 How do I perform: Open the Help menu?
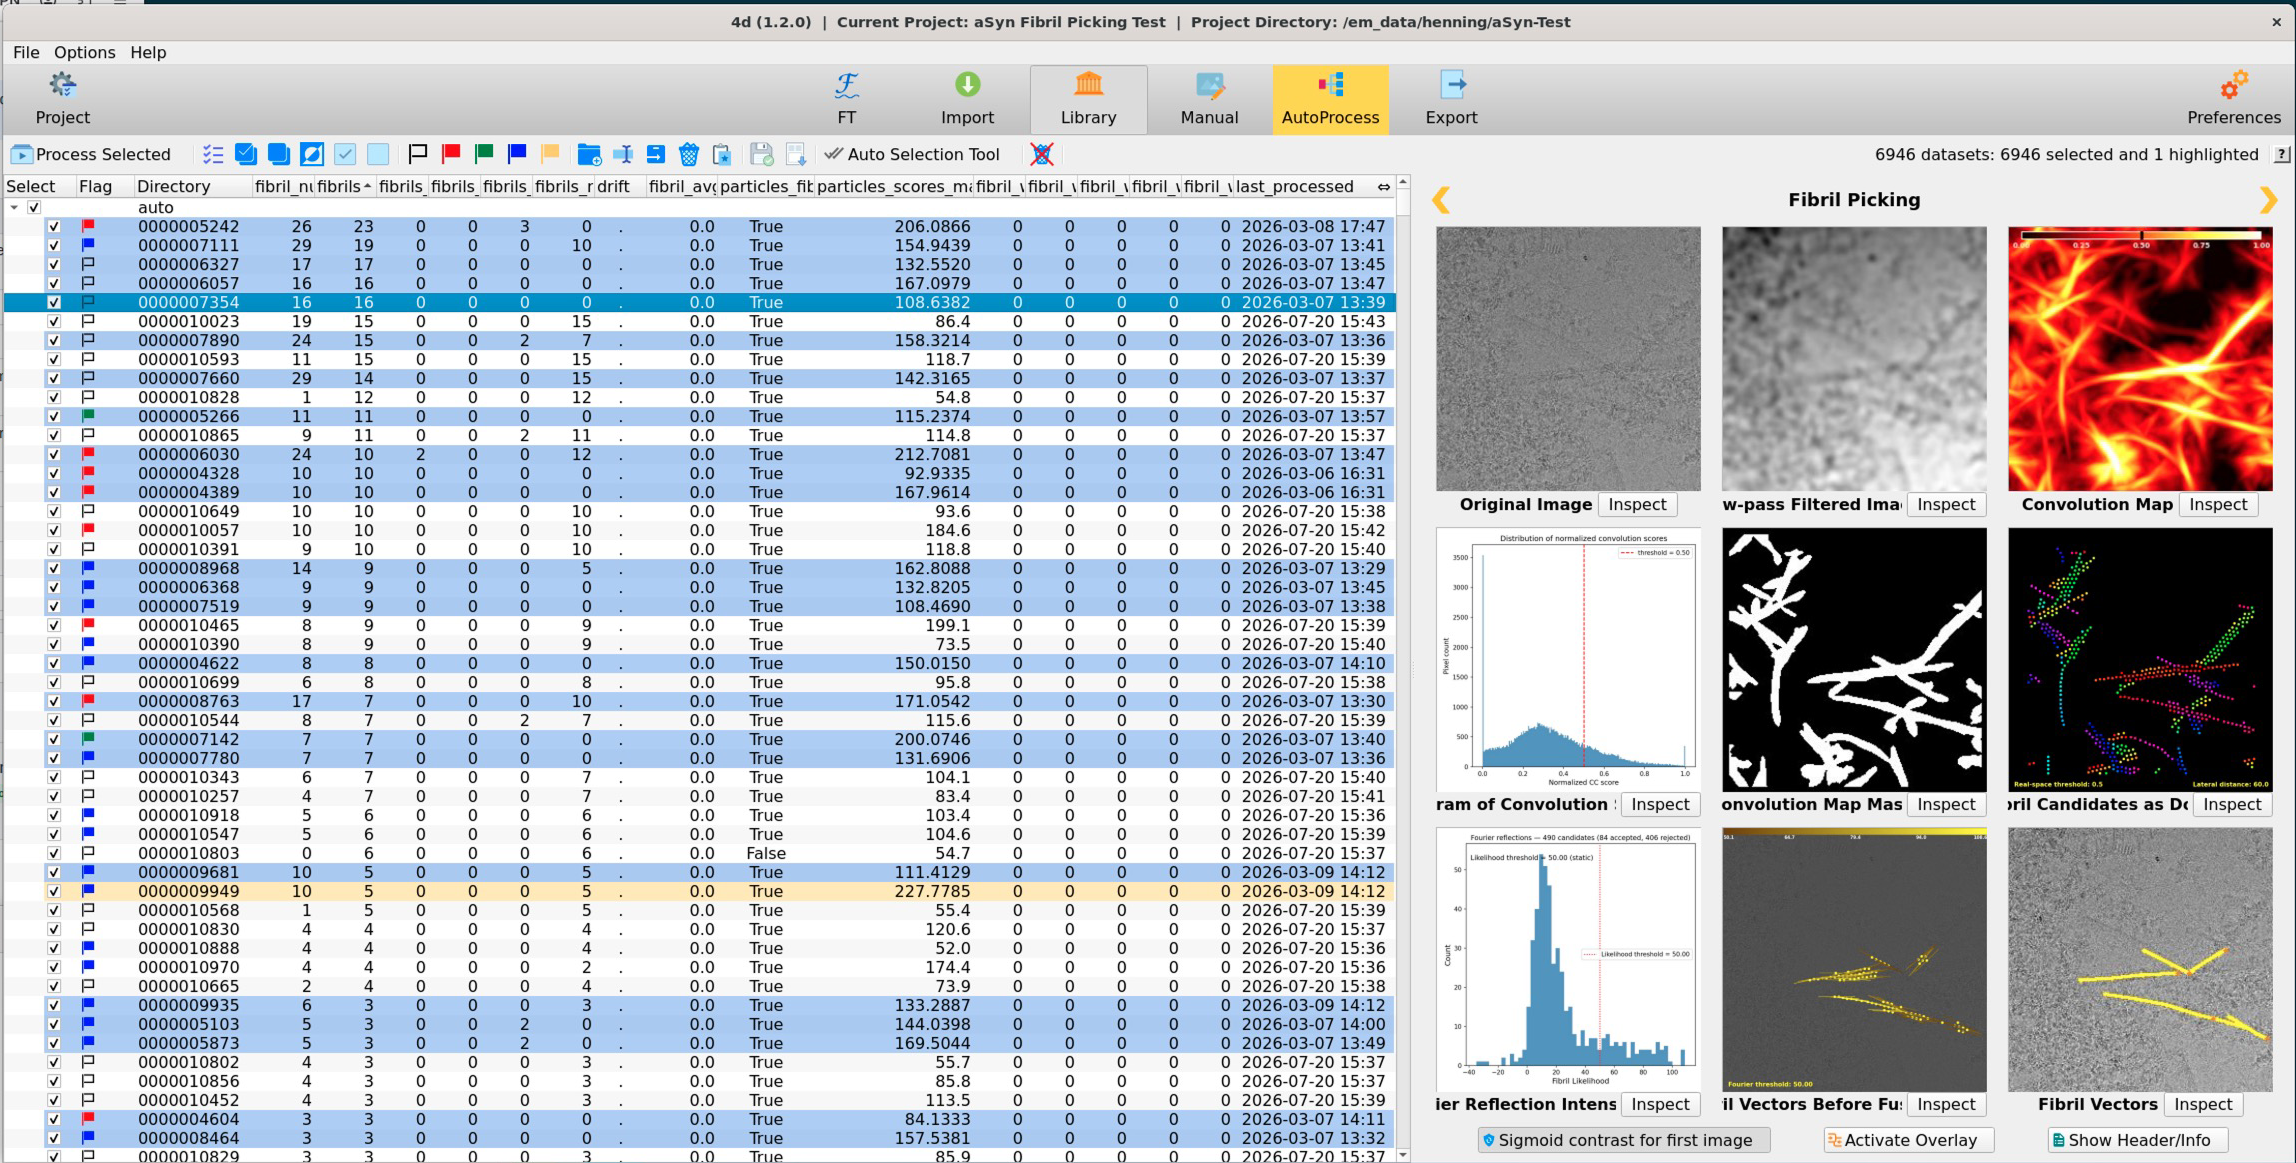(x=148, y=52)
